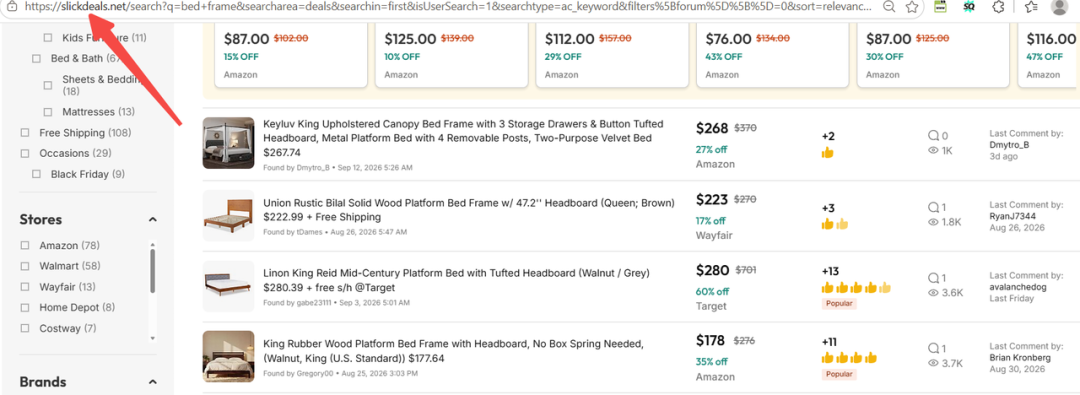This screenshot has width=1080, height=395.
Task: Open the $87.00 30% OFF Amazon card
Action: click(x=933, y=55)
